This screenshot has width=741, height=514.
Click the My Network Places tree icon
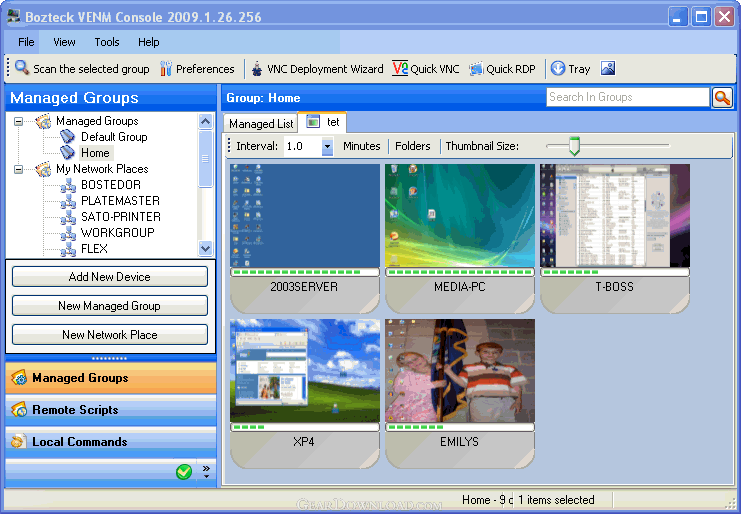pyautogui.click(x=43, y=169)
